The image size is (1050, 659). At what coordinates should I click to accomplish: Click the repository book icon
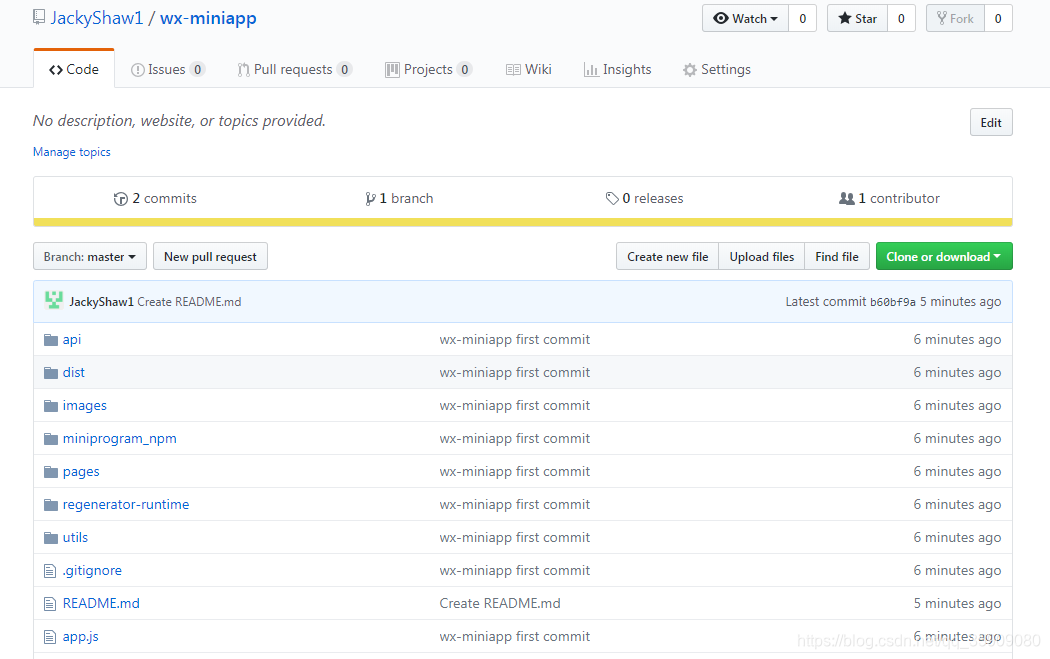click(x=39, y=17)
